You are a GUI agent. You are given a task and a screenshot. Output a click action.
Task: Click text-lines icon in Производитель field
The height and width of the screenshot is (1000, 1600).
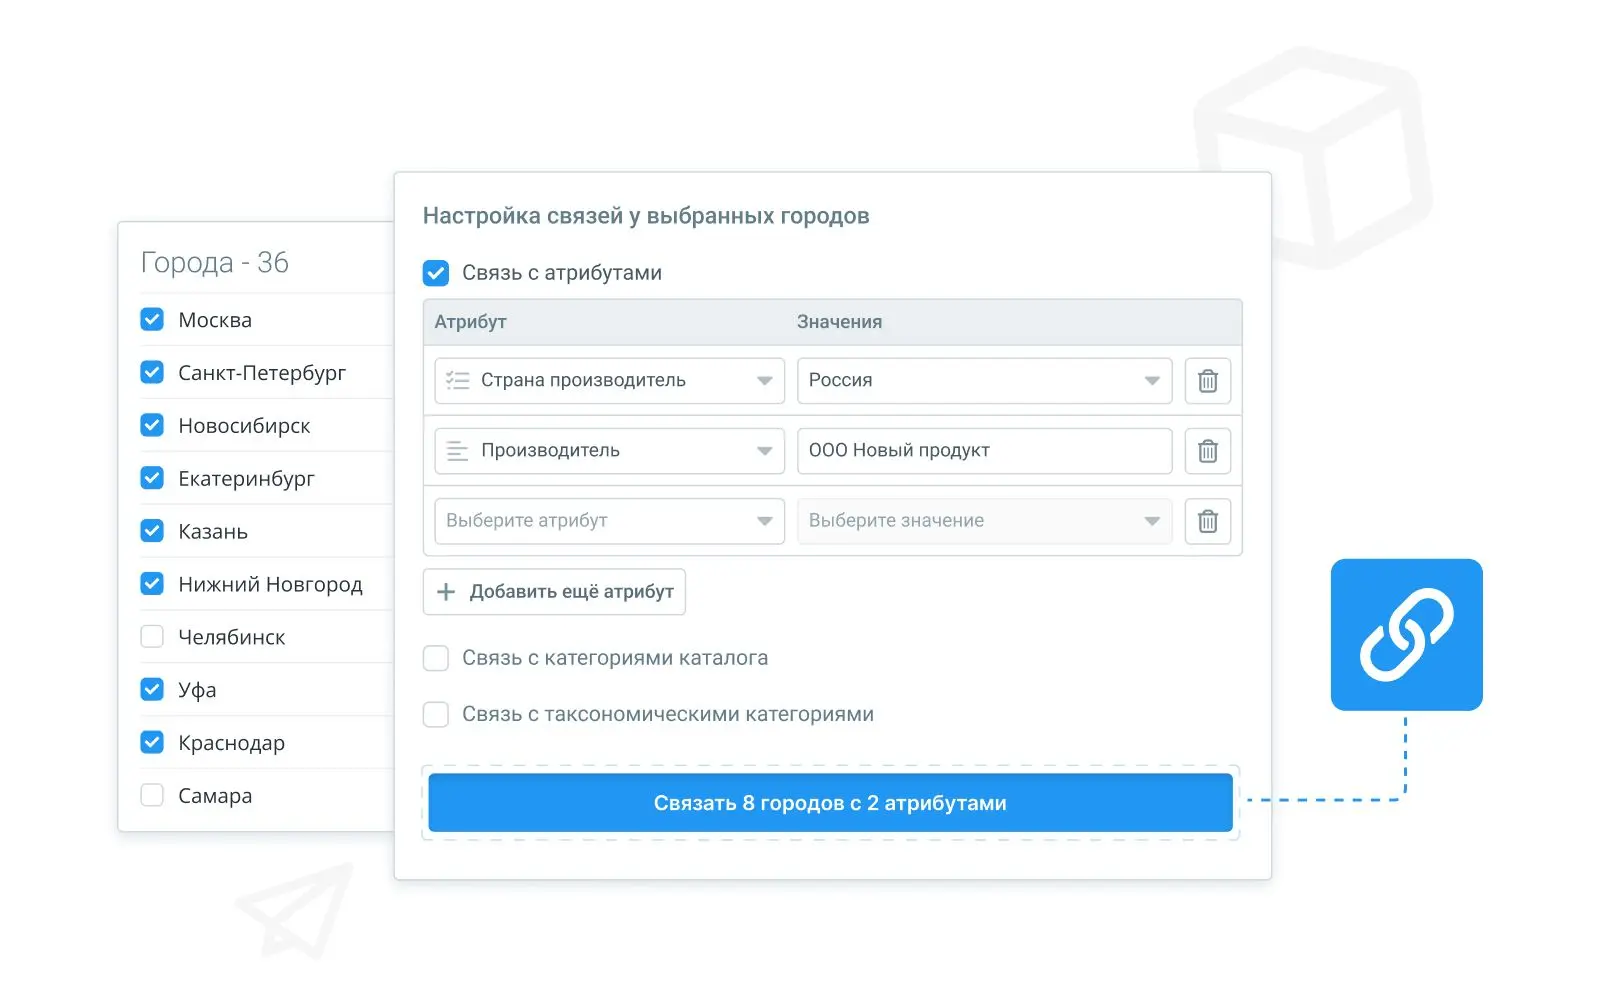[458, 451]
